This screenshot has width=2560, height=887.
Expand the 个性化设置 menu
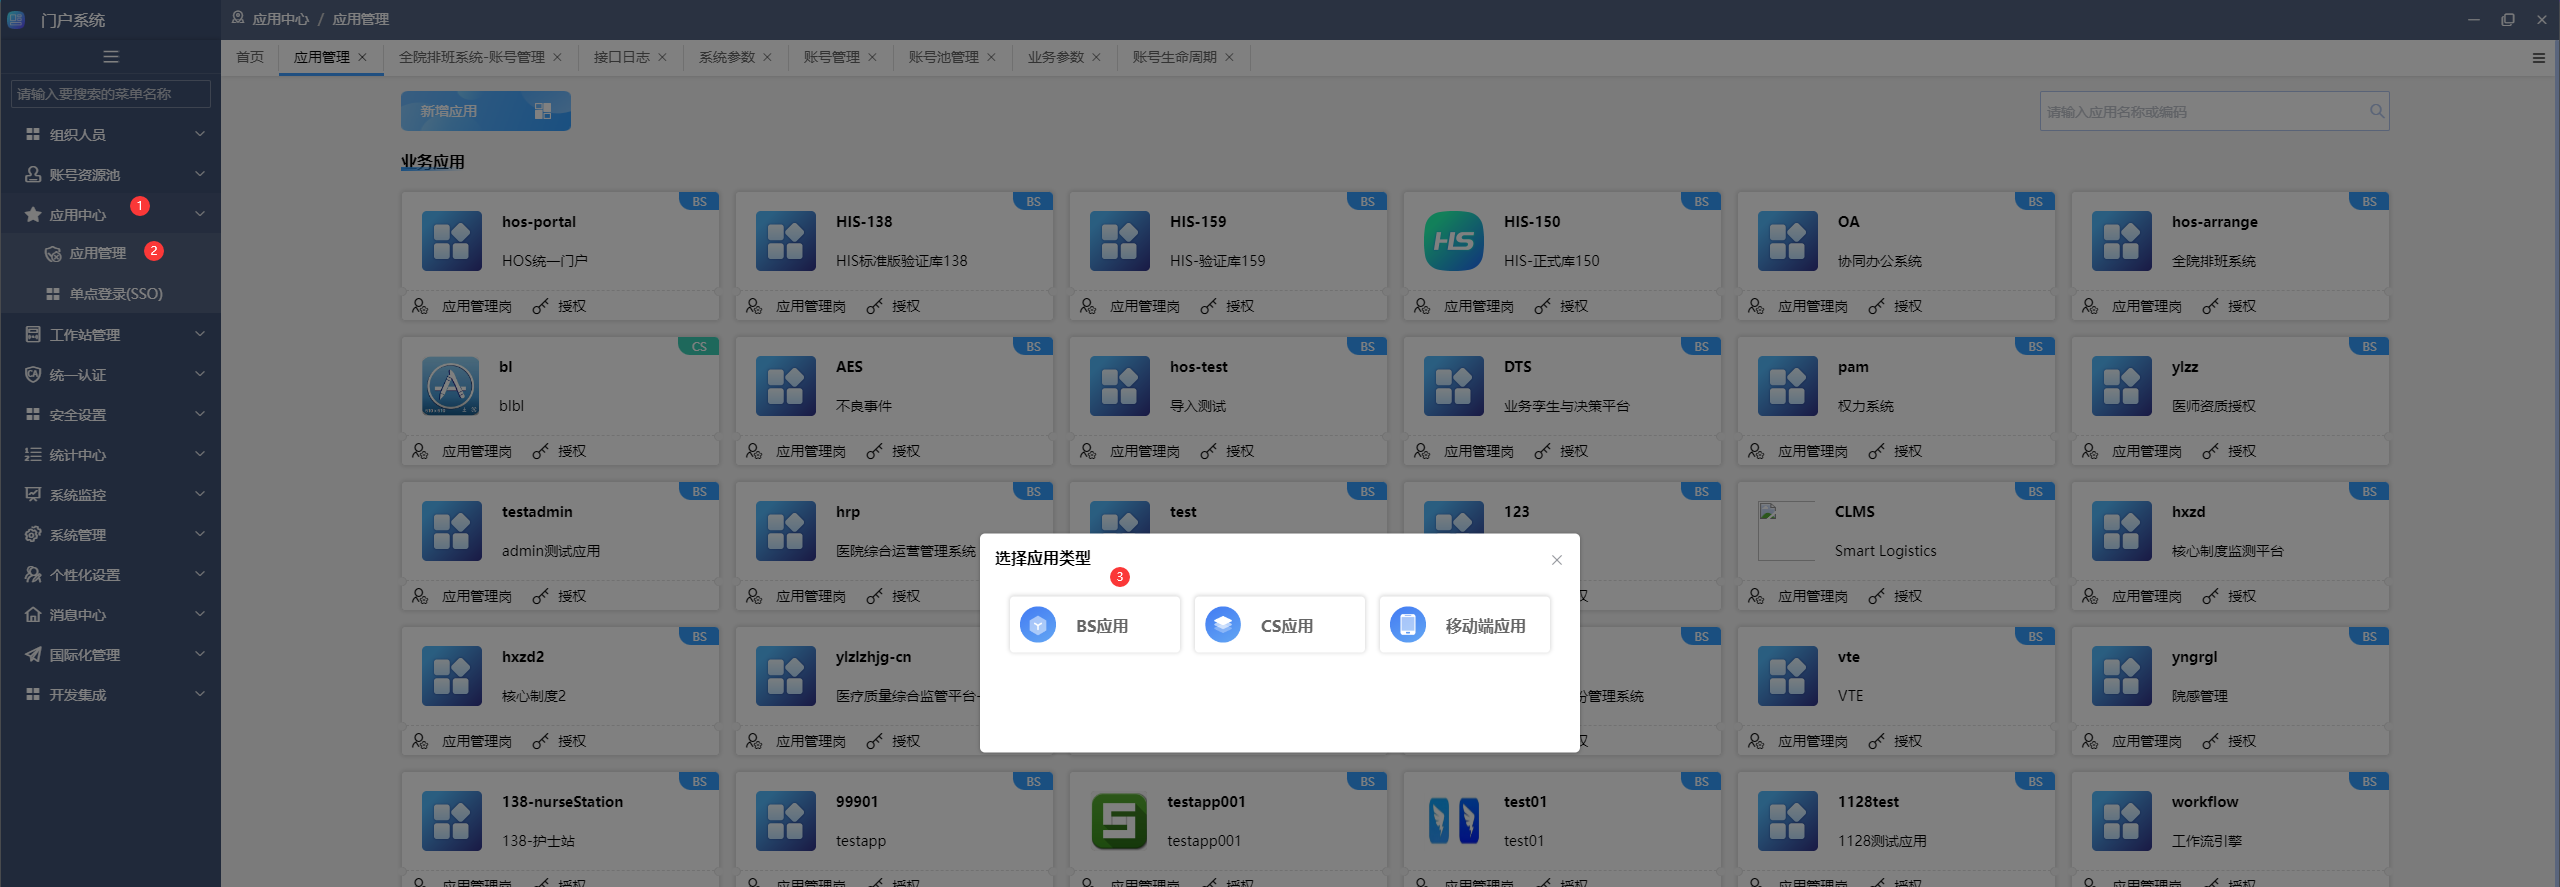pyautogui.click(x=111, y=574)
